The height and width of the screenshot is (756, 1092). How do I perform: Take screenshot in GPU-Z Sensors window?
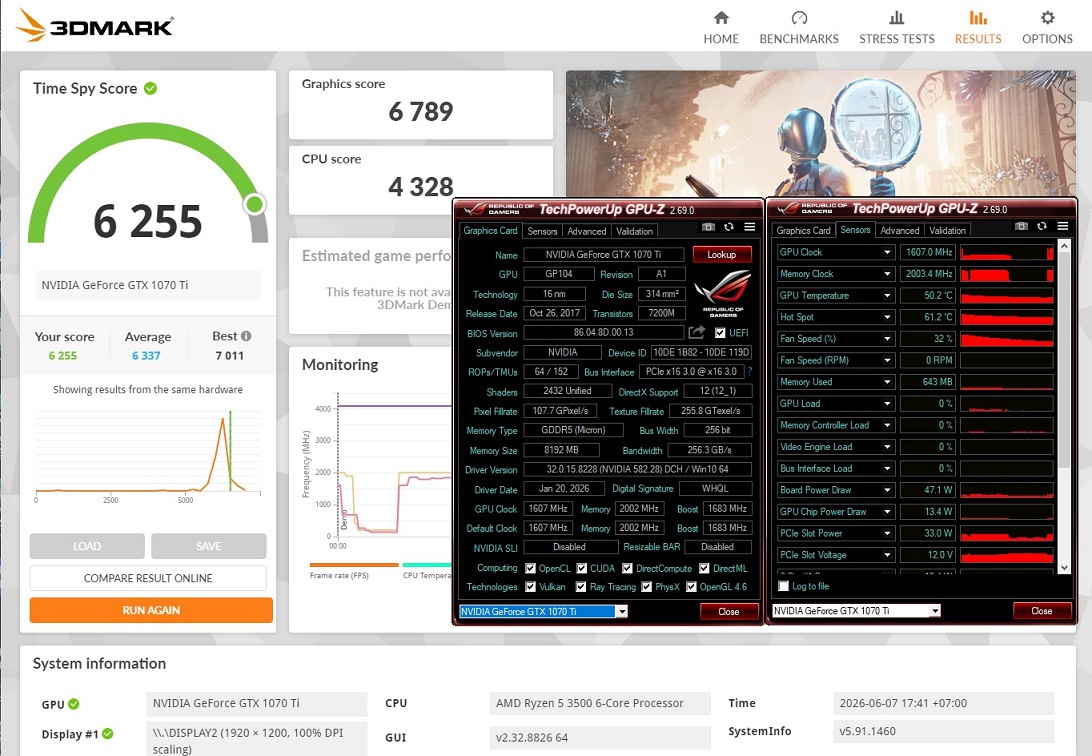[1021, 226]
